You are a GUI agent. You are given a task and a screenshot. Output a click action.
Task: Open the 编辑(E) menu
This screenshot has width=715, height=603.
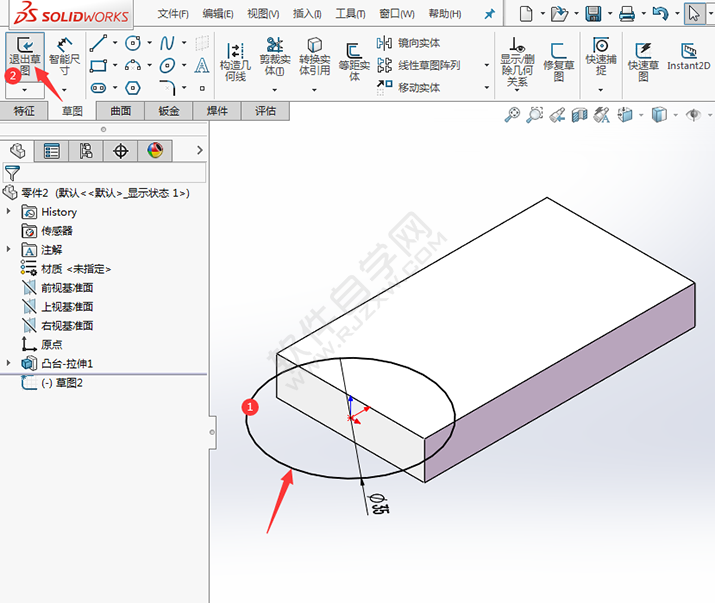(218, 14)
